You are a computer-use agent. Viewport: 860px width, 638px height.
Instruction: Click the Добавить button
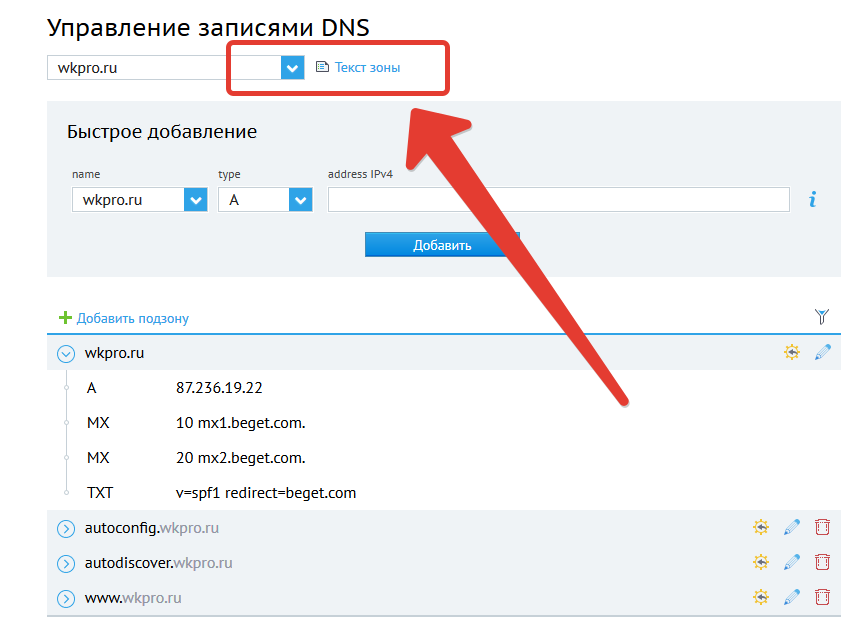click(x=442, y=245)
